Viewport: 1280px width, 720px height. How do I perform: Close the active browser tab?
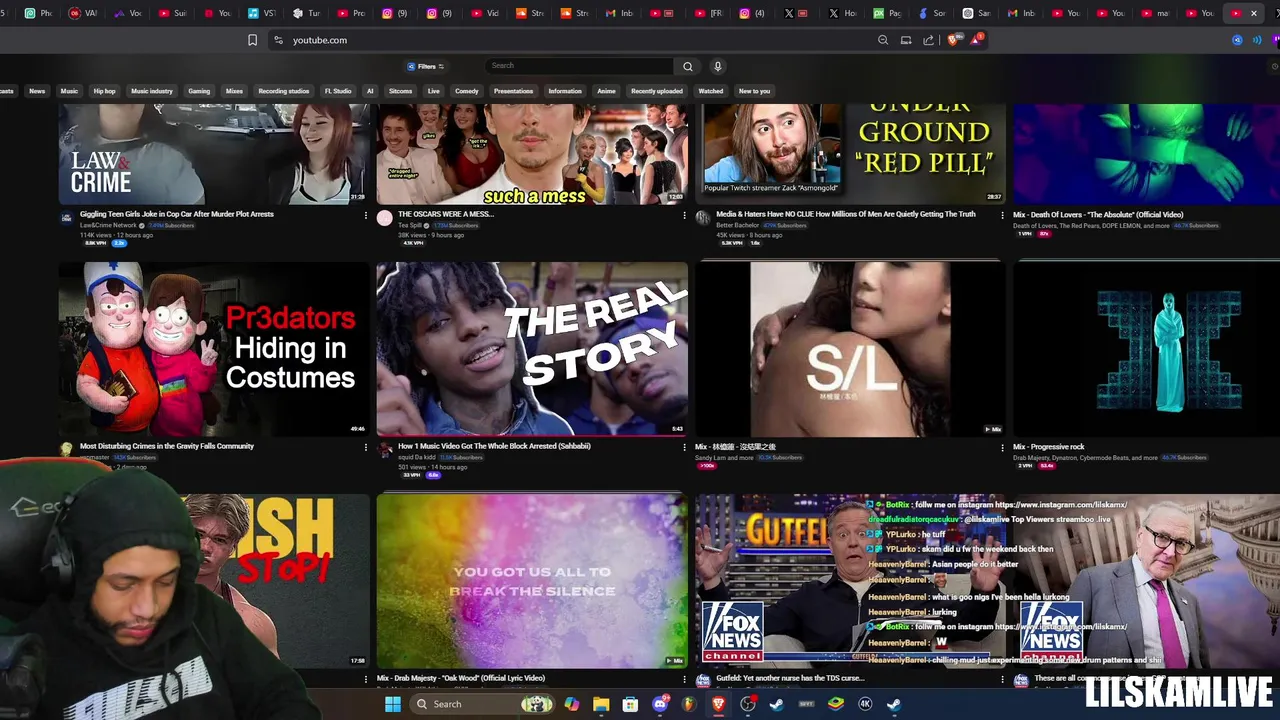[x=1254, y=13]
